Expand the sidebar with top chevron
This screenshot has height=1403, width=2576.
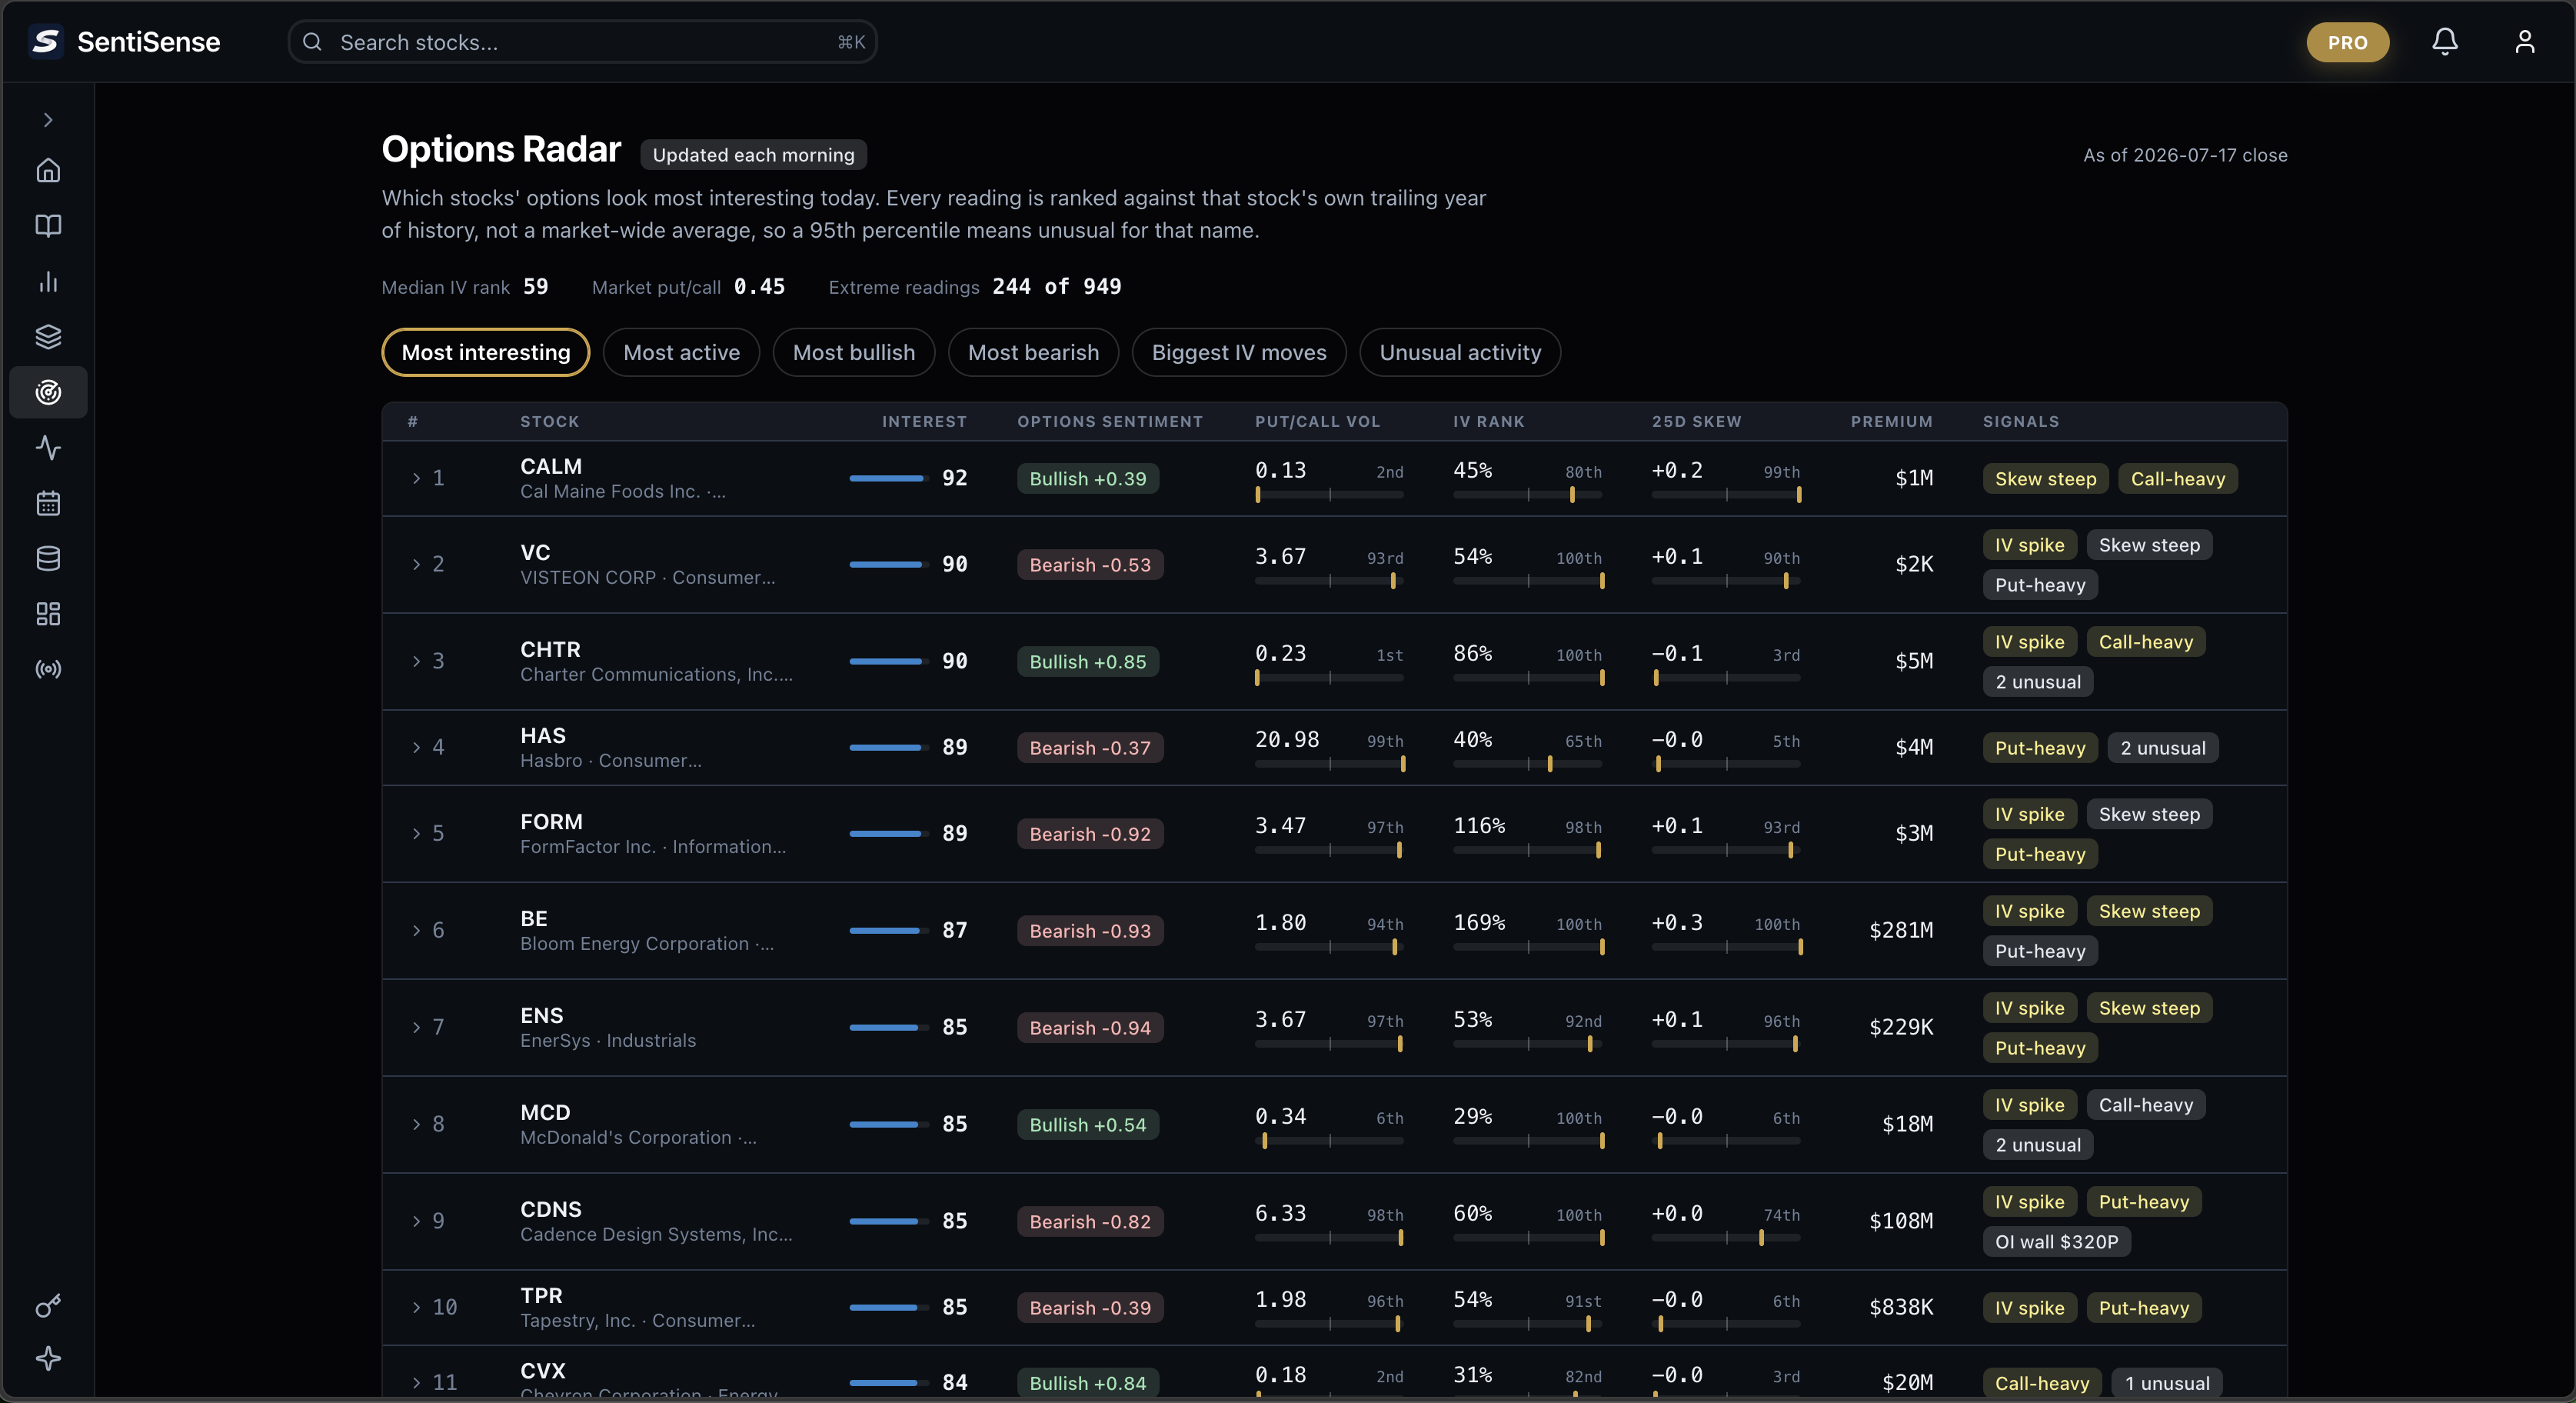[48, 120]
